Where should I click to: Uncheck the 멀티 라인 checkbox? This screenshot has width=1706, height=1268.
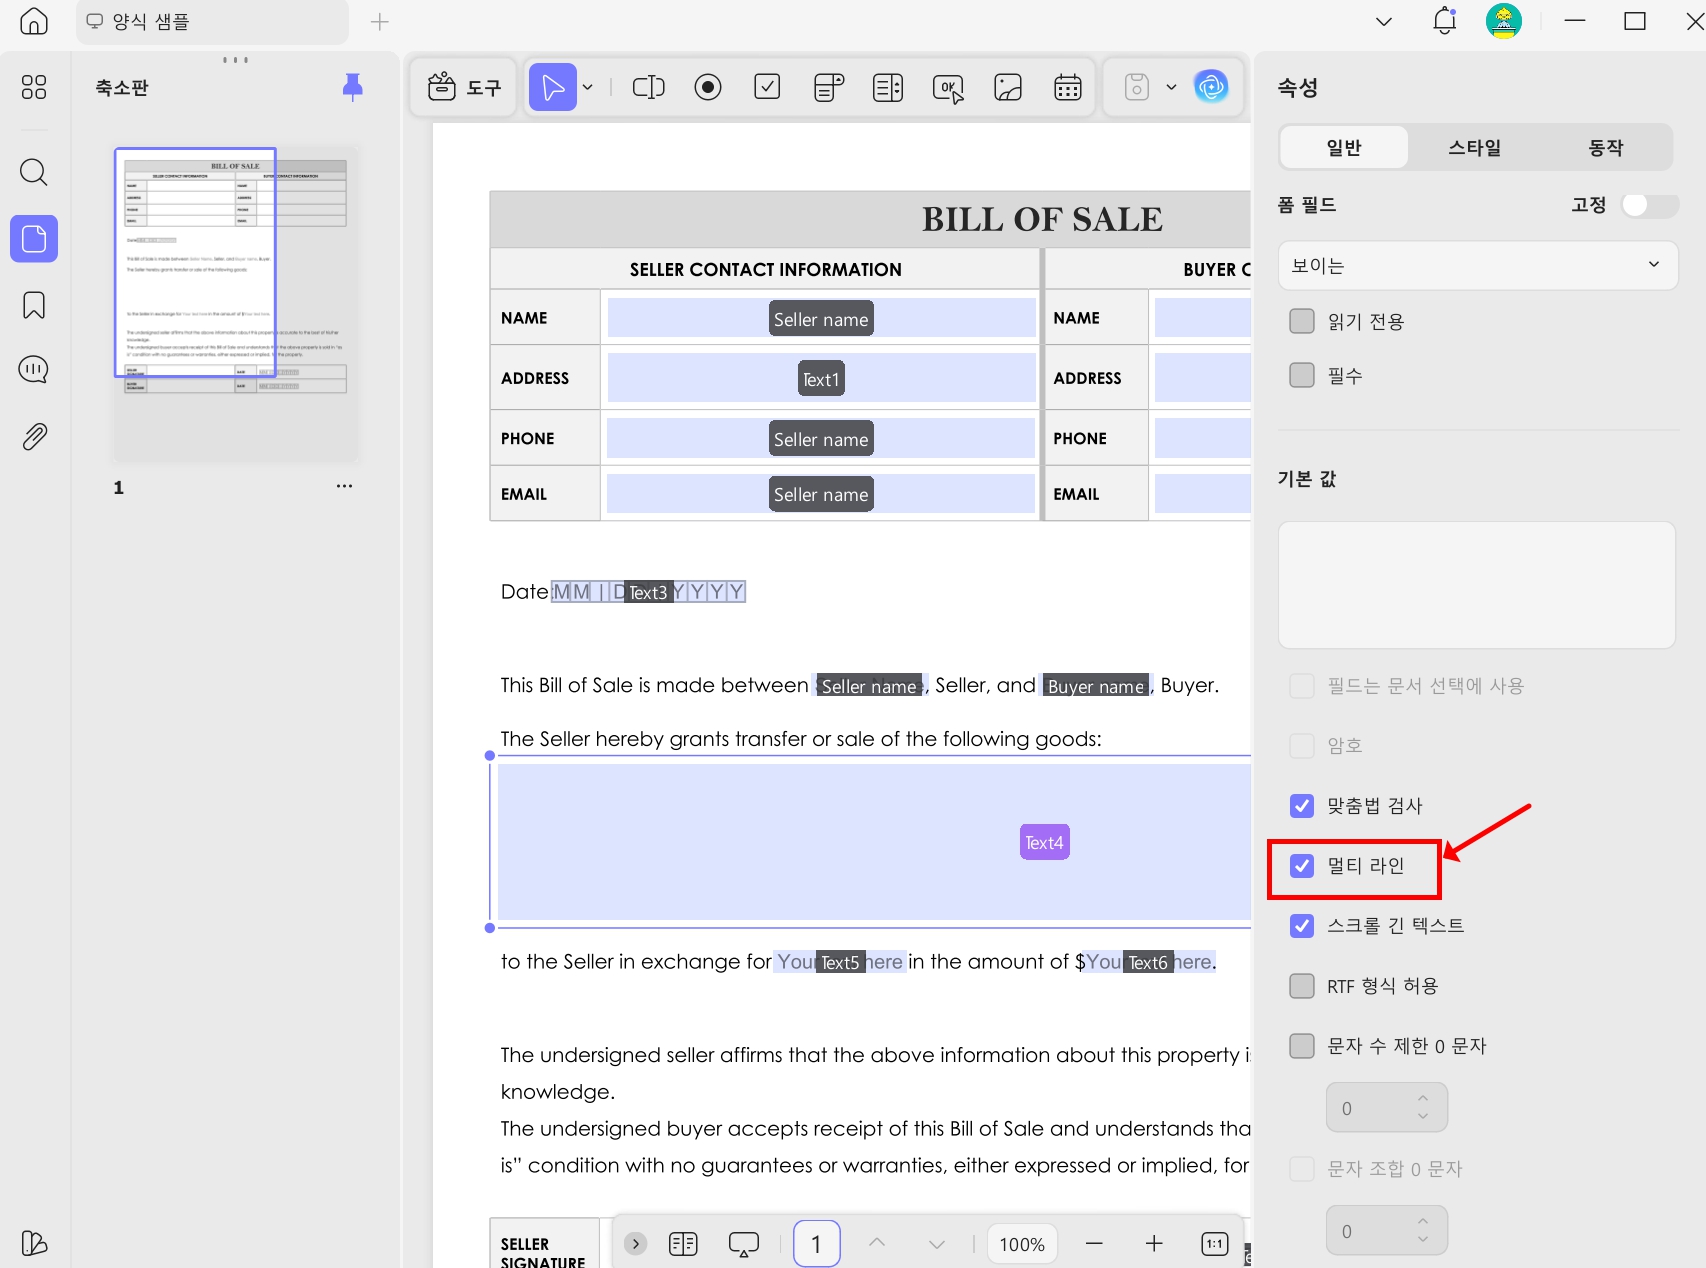click(x=1302, y=866)
